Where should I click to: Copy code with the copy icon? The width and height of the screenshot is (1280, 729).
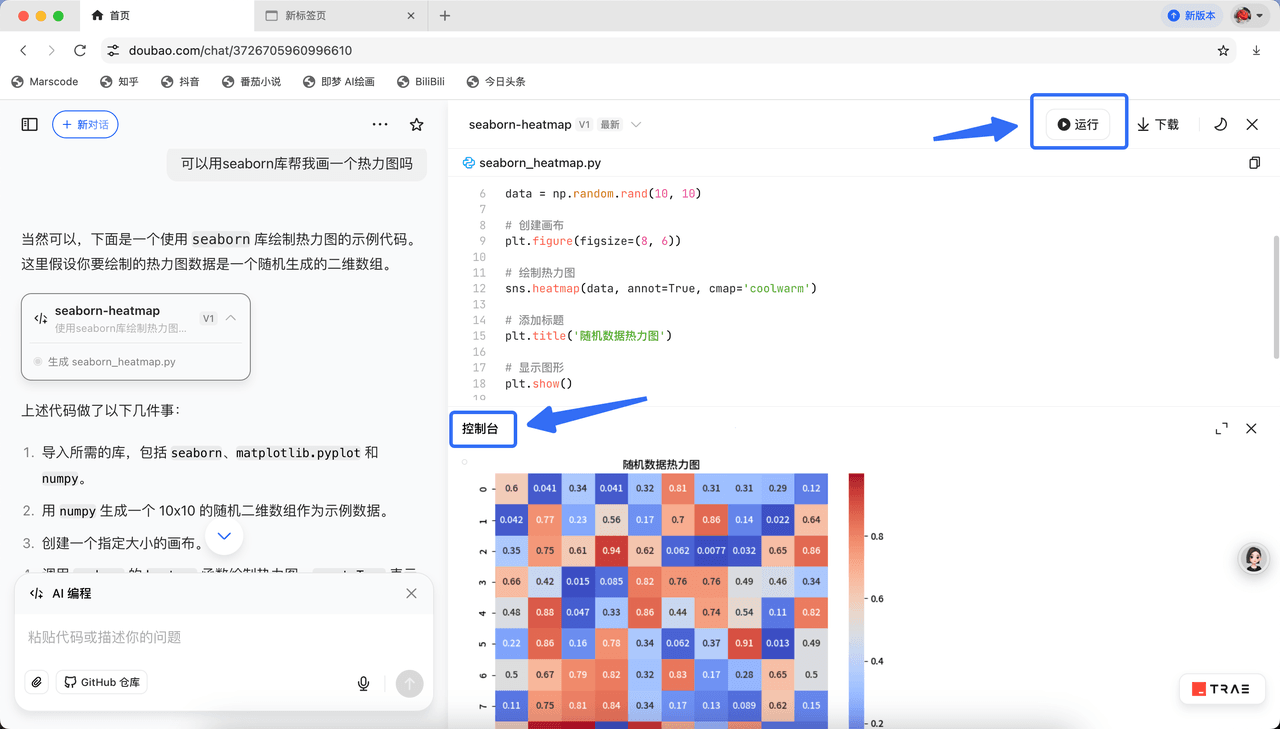1254,163
